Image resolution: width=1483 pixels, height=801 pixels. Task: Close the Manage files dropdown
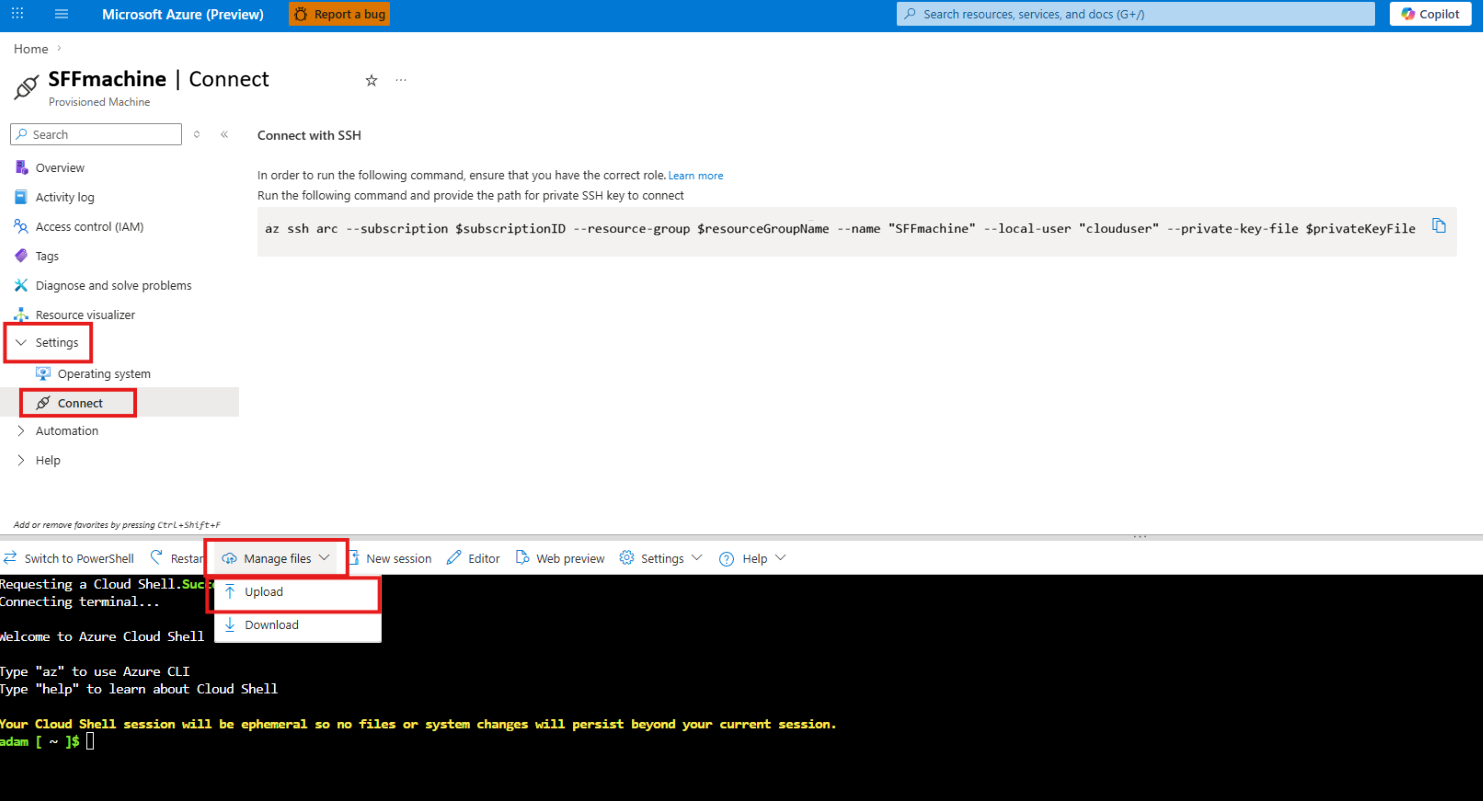(x=276, y=558)
